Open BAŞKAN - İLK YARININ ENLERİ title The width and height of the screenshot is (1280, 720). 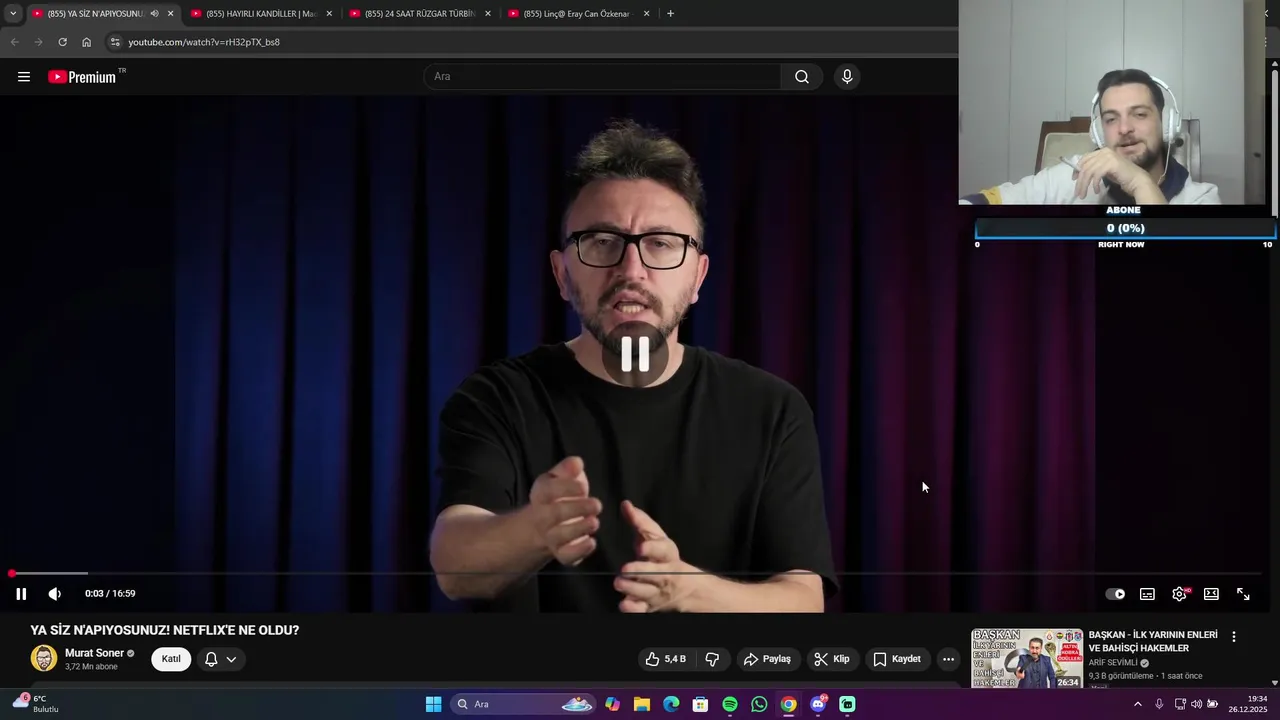(1153, 641)
